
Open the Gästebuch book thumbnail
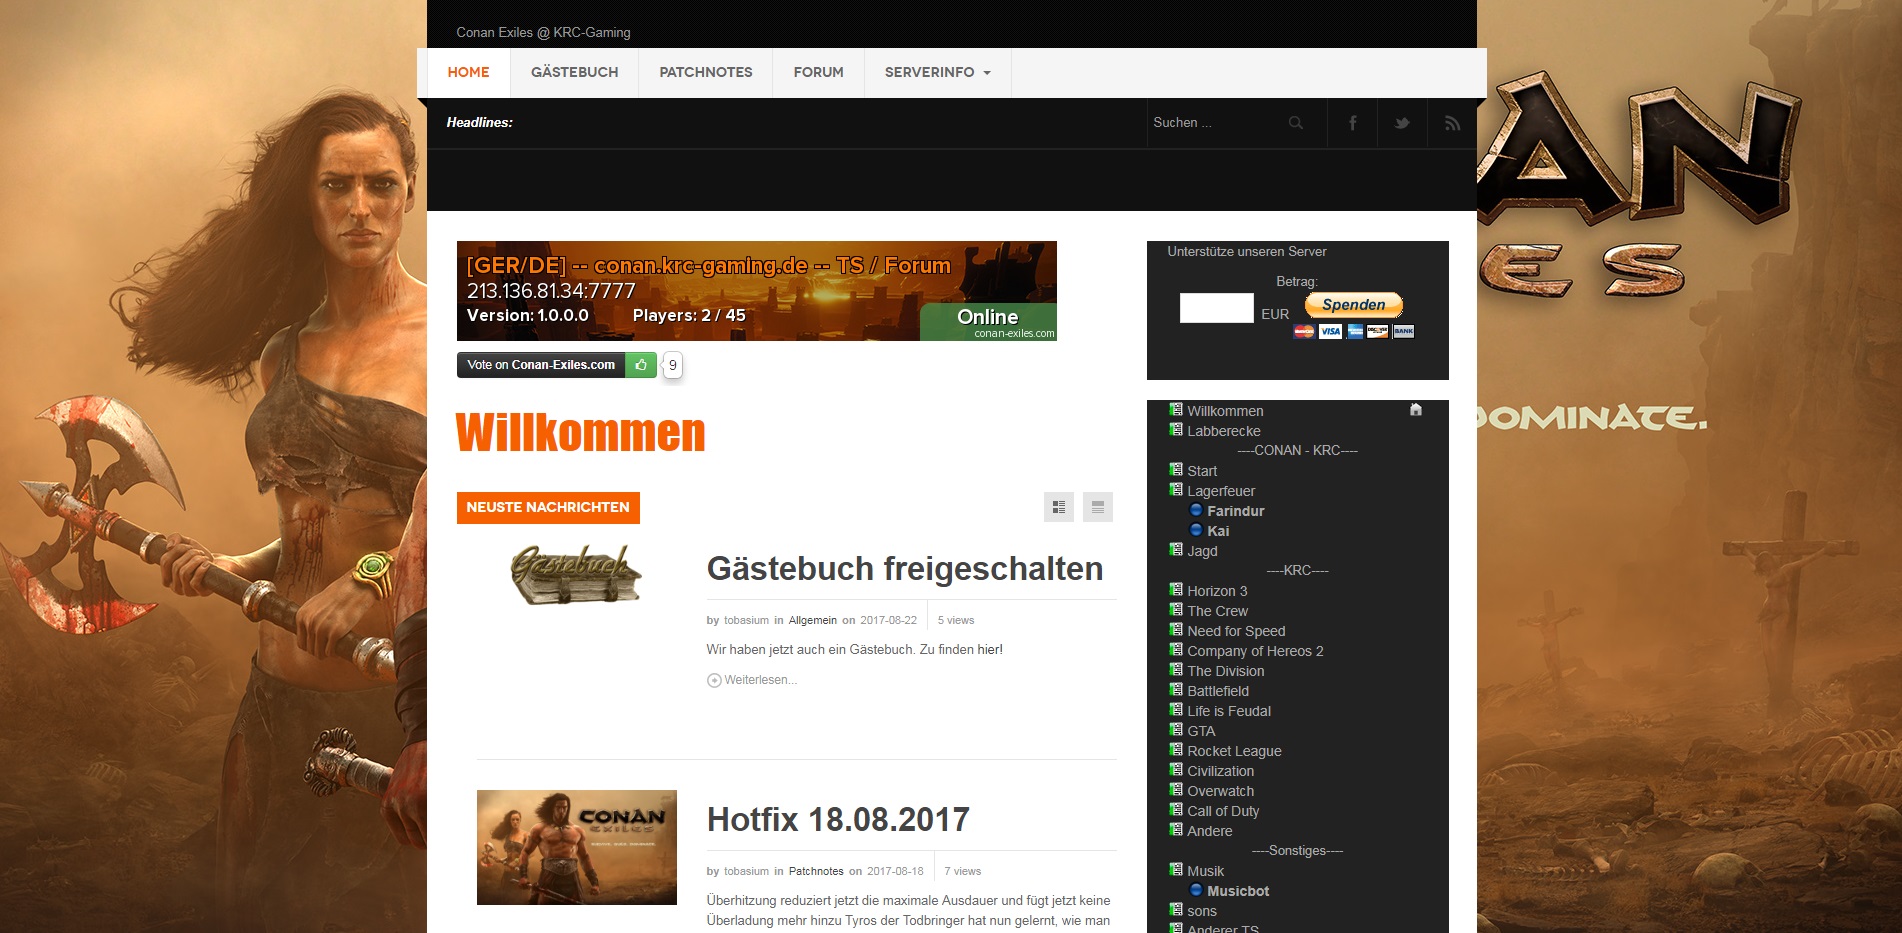576,575
